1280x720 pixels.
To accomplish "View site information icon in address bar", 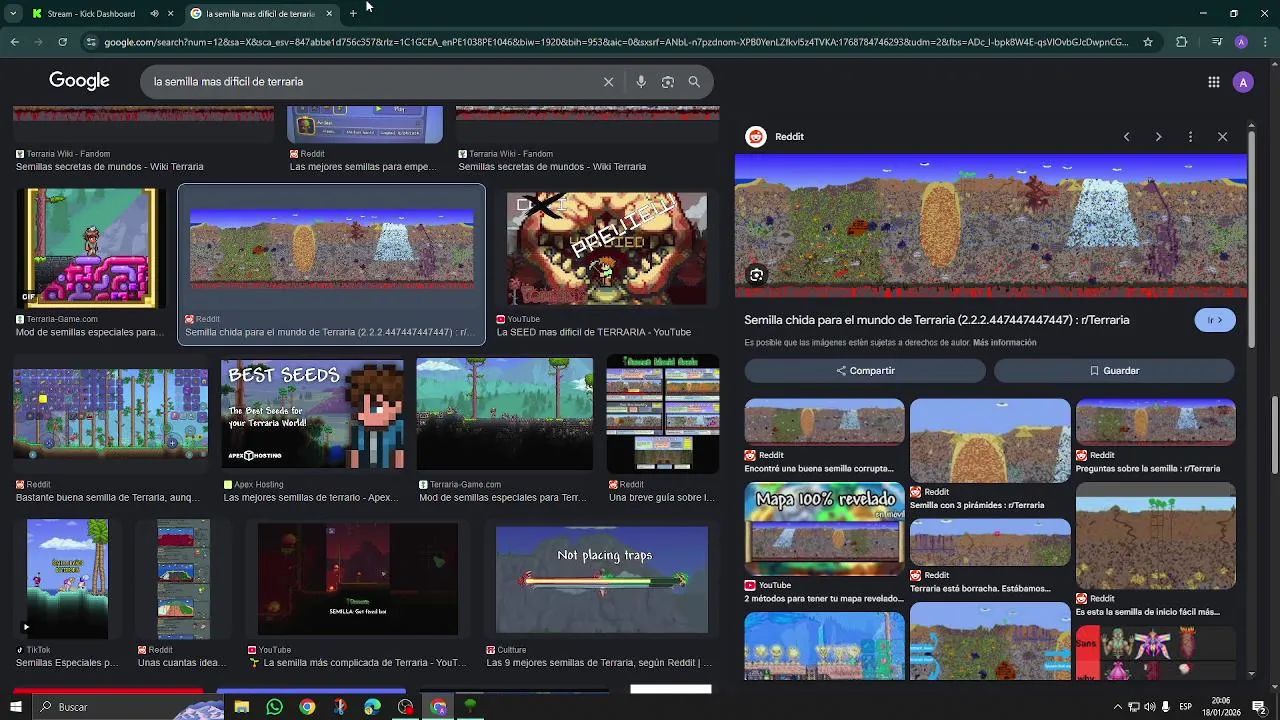I will coord(91,42).
